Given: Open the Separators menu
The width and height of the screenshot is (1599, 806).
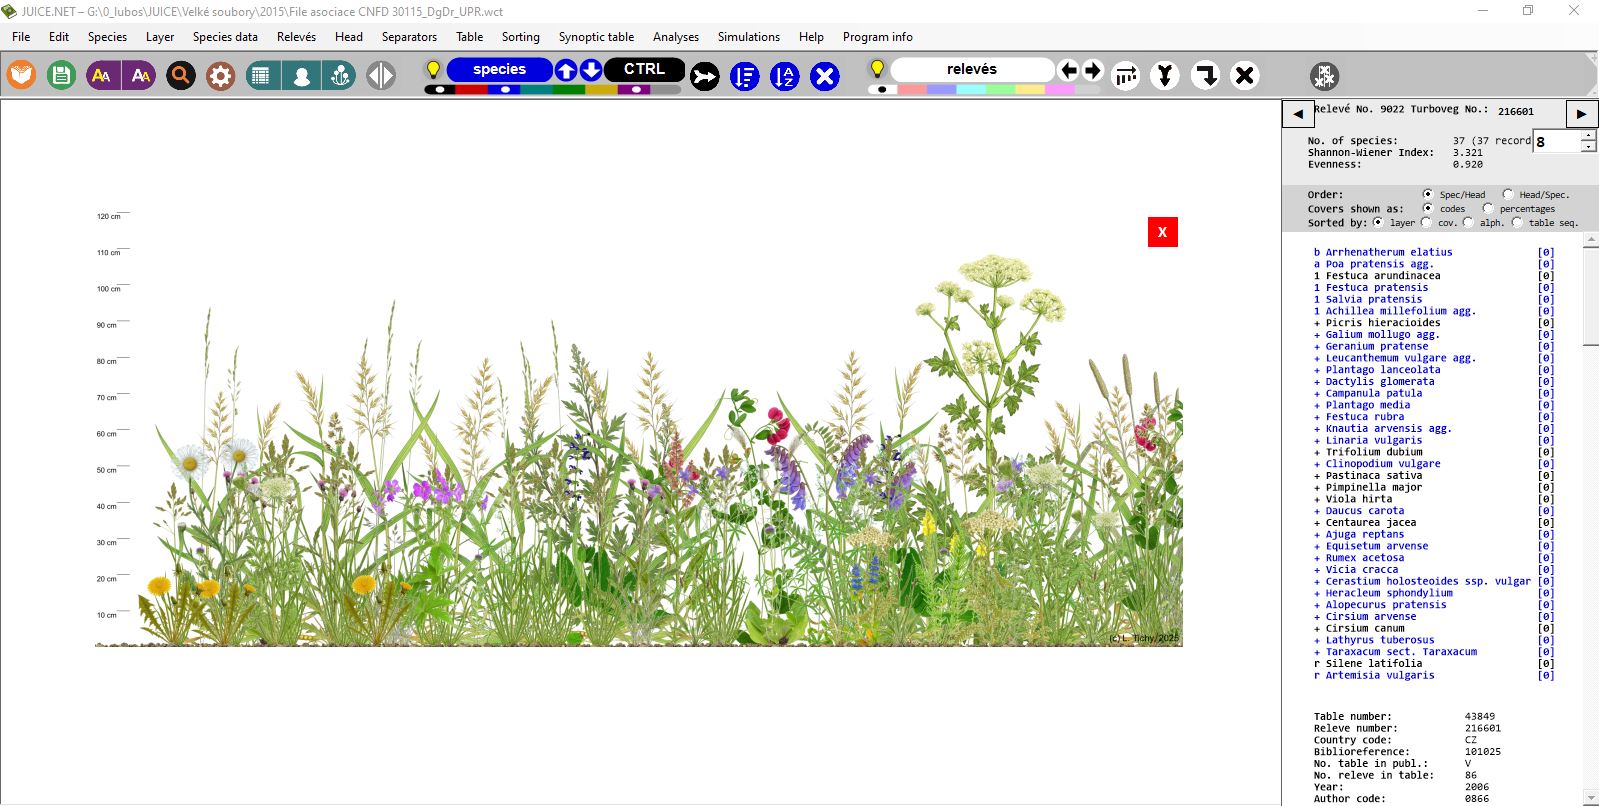Looking at the screenshot, I should coord(409,37).
